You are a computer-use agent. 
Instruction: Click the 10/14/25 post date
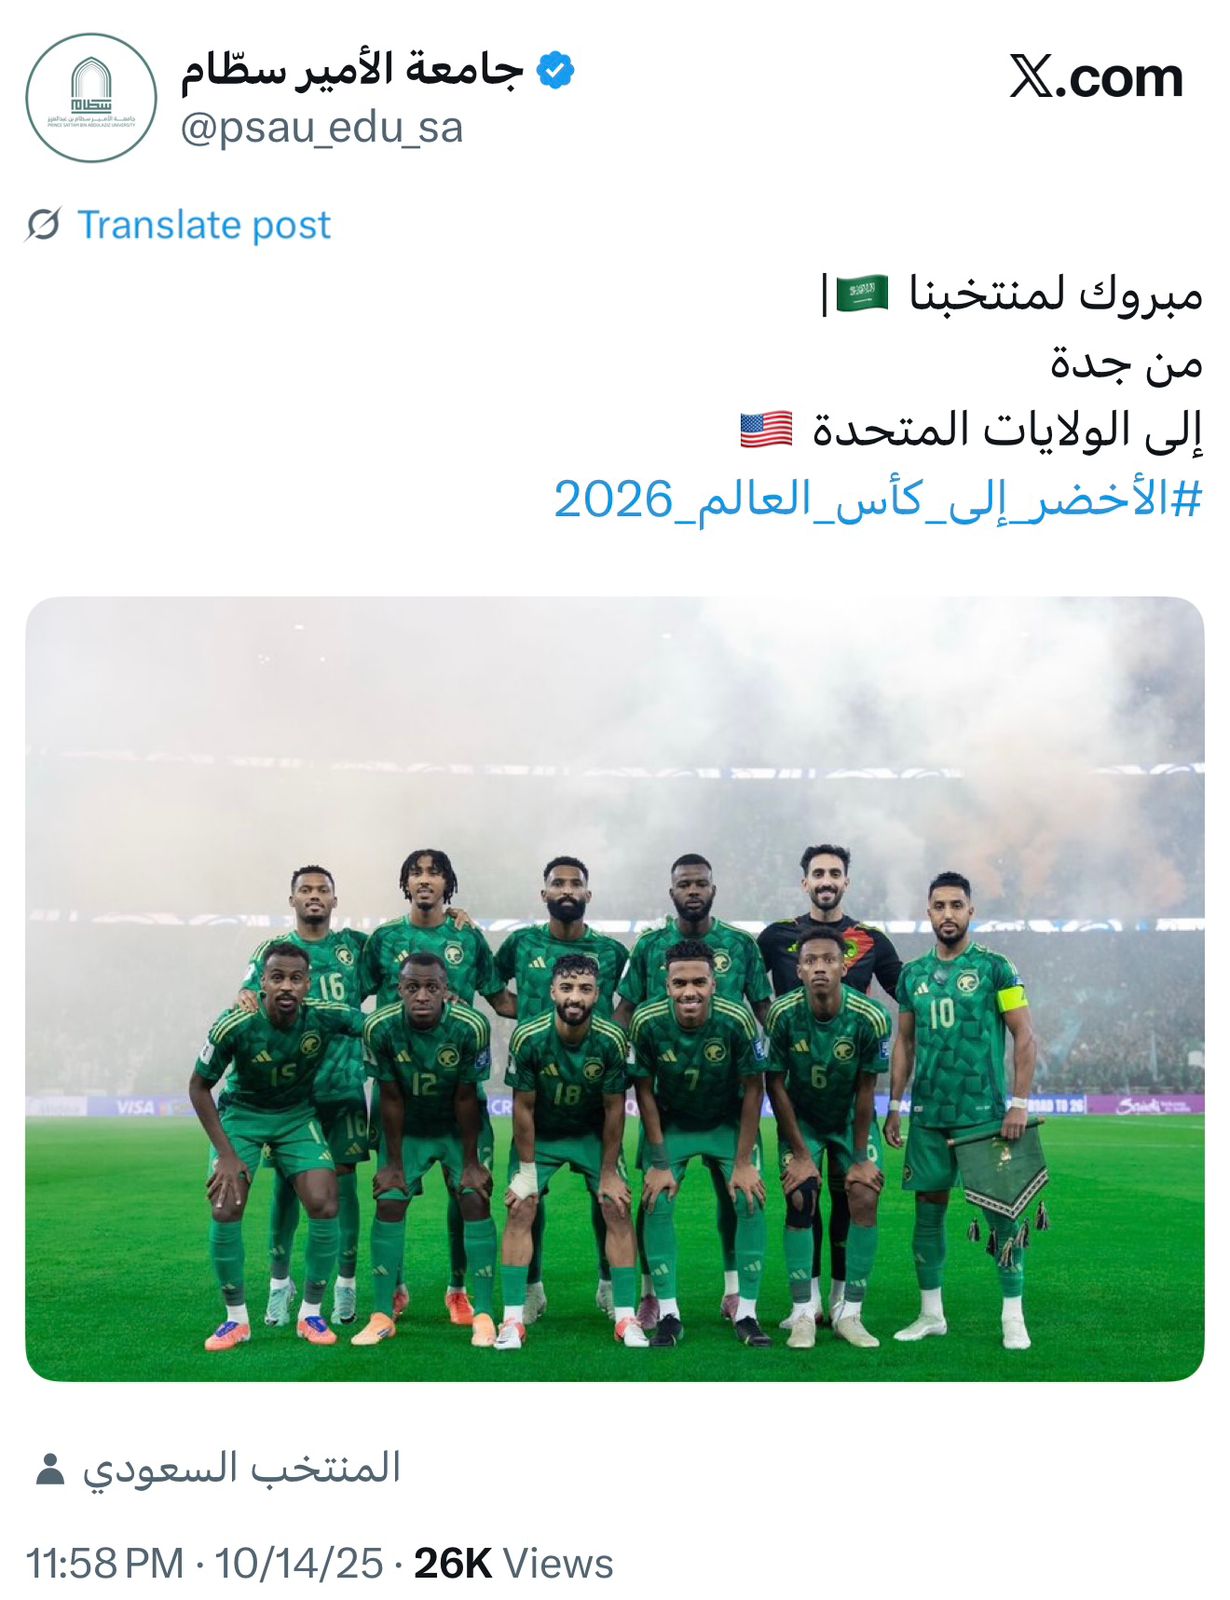click(299, 1563)
